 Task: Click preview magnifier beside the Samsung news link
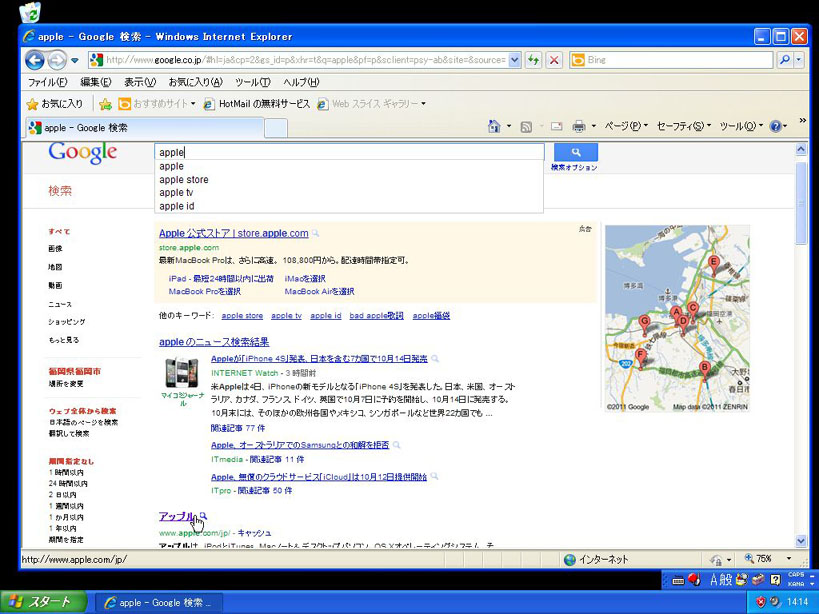[396, 445]
